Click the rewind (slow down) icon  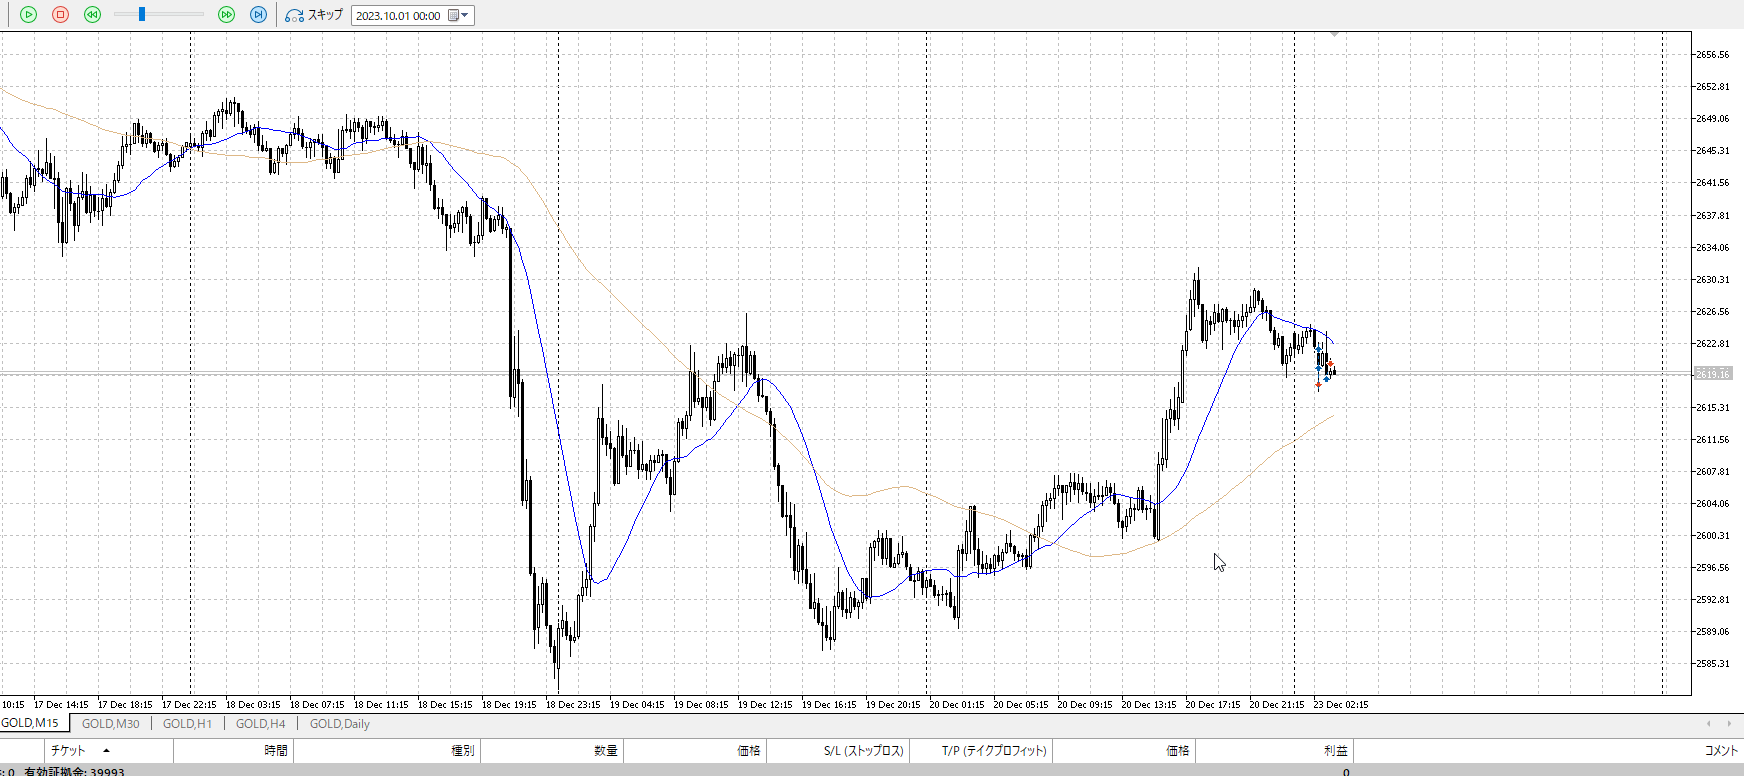(92, 15)
